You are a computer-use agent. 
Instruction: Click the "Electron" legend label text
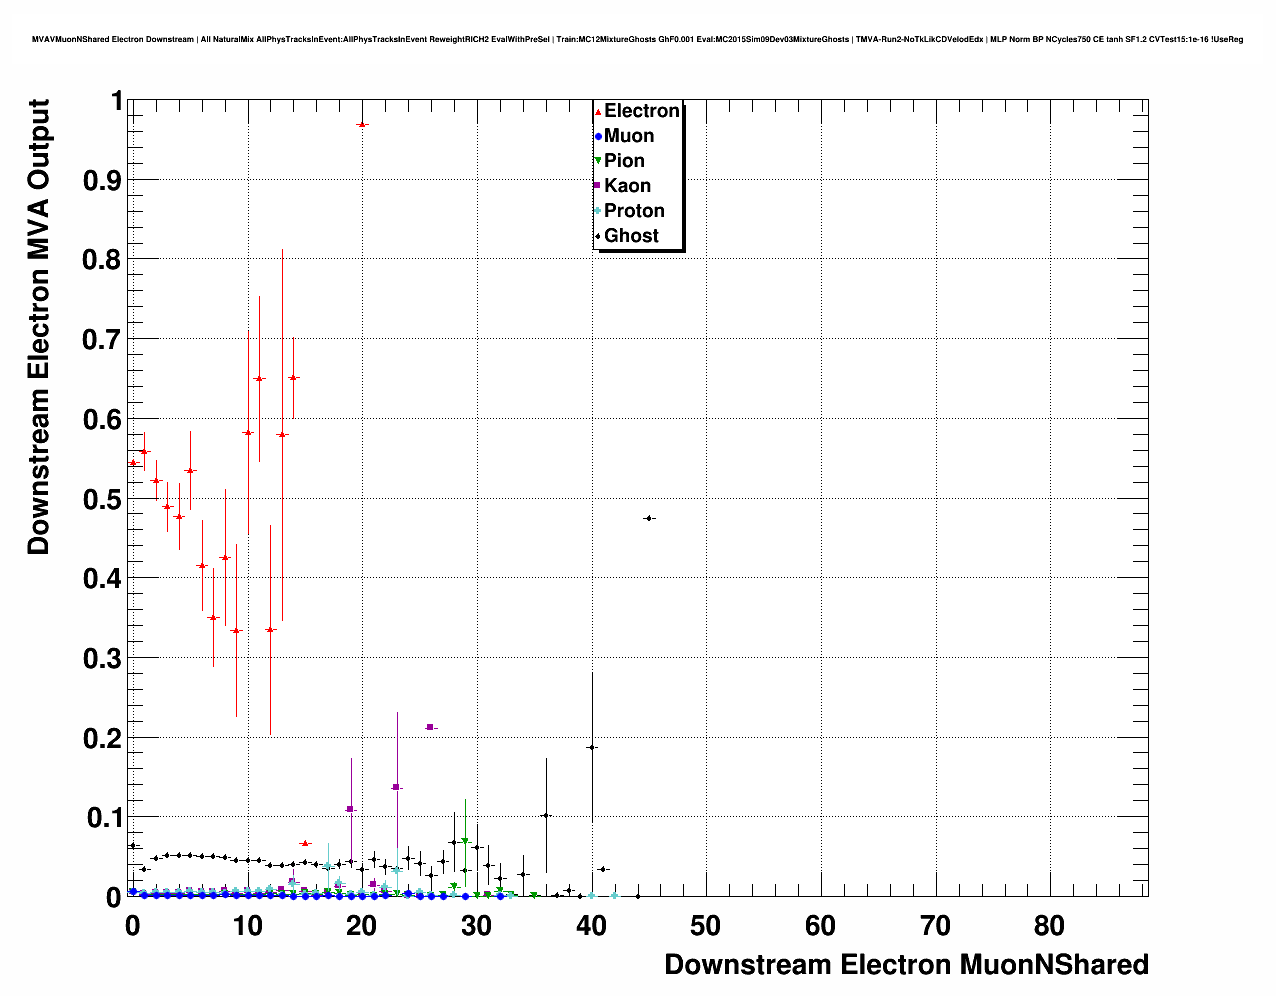coord(641,111)
